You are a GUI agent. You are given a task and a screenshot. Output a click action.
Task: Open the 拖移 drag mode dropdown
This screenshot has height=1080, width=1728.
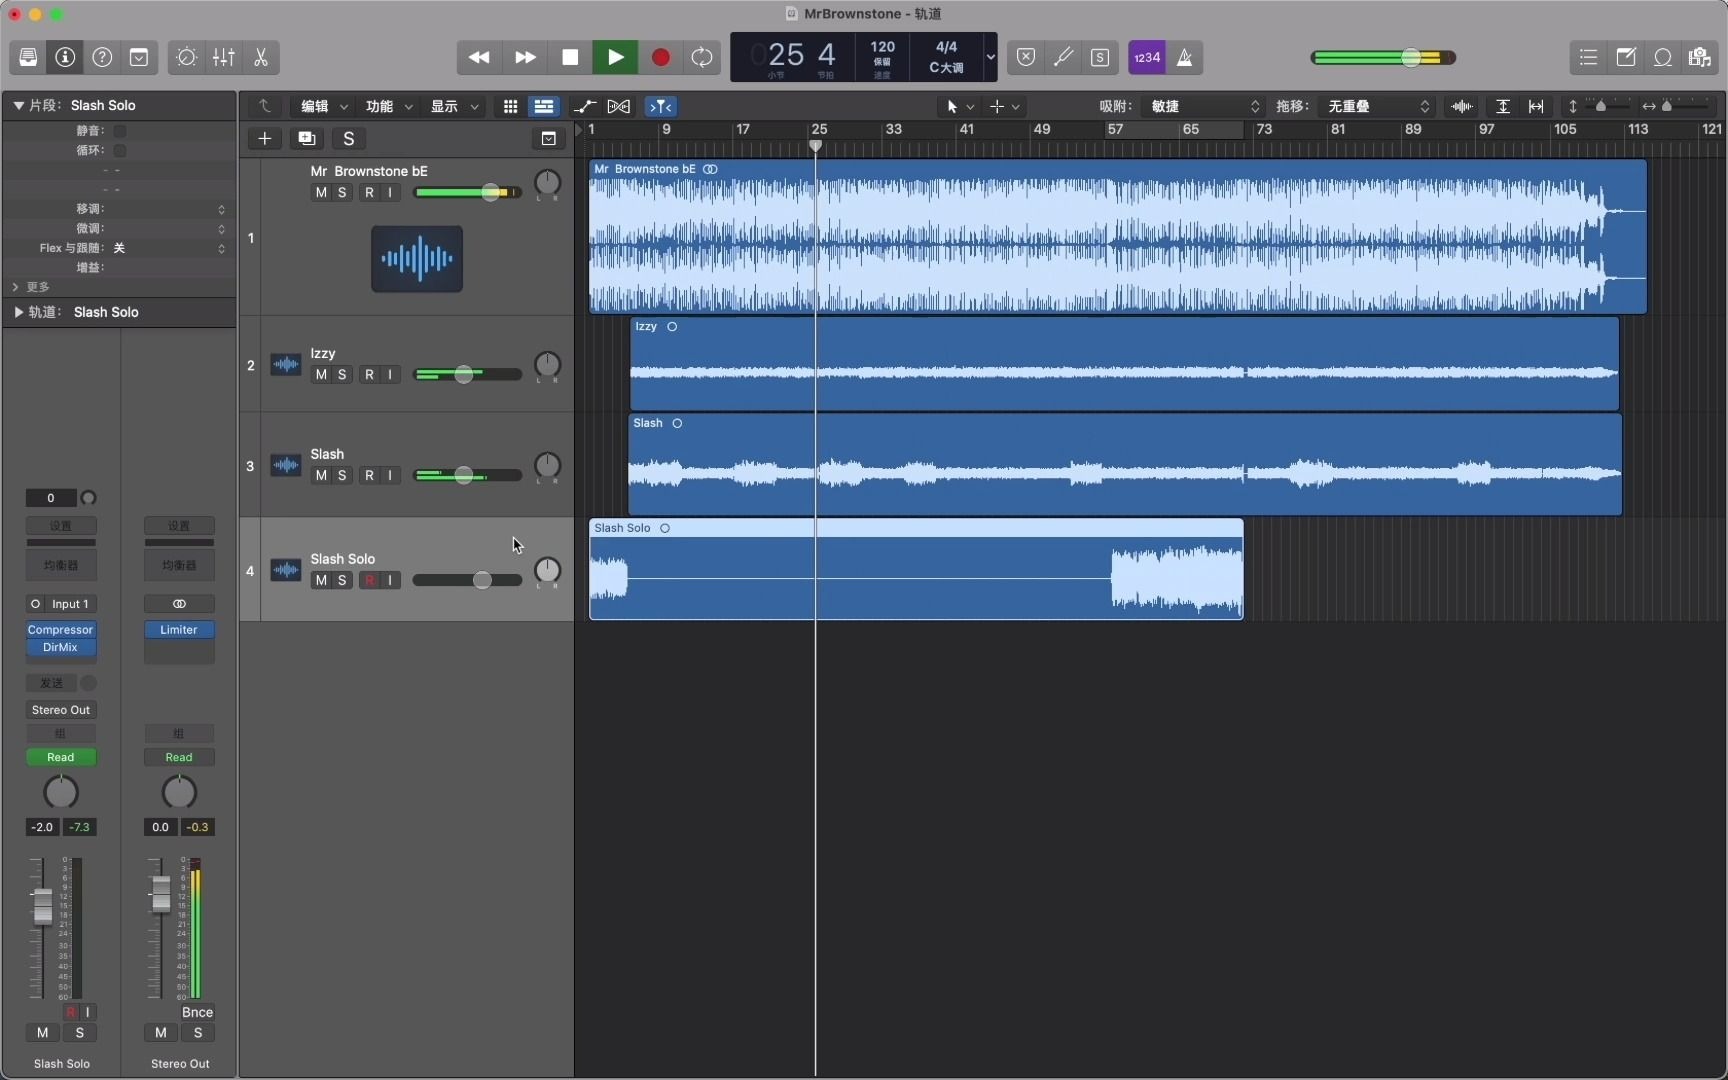(1377, 106)
